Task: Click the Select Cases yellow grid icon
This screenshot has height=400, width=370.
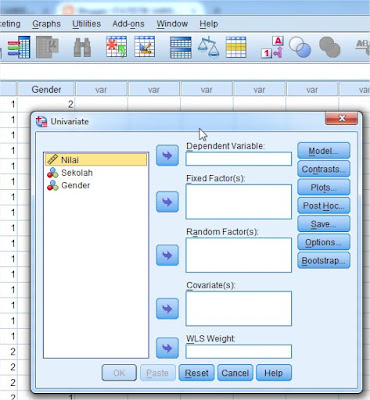Action: point(236,47)
